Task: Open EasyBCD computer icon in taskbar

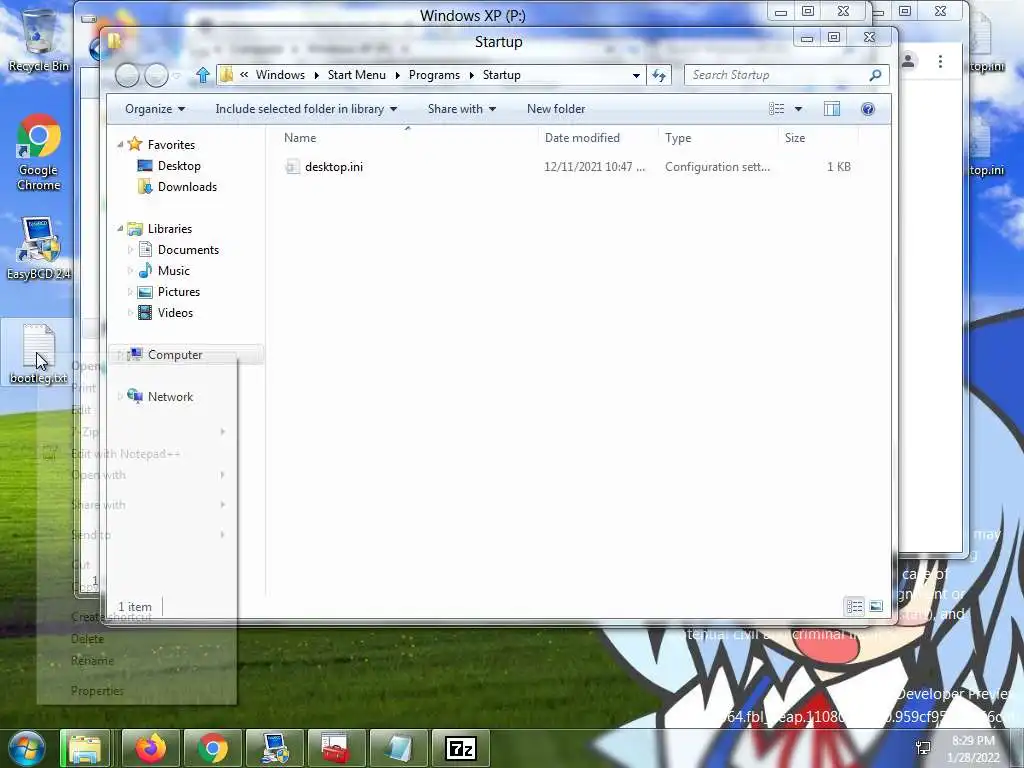Action: click(x=275, y=748)
